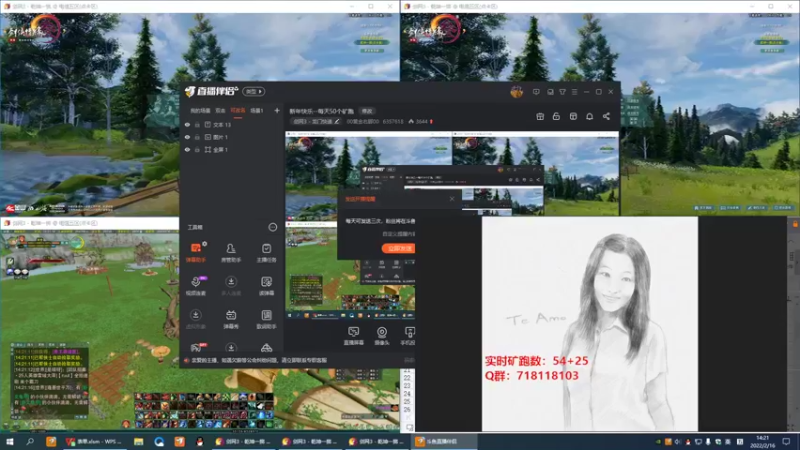Add 摄像头 camera source below the preview

click(x=382, y=336)
